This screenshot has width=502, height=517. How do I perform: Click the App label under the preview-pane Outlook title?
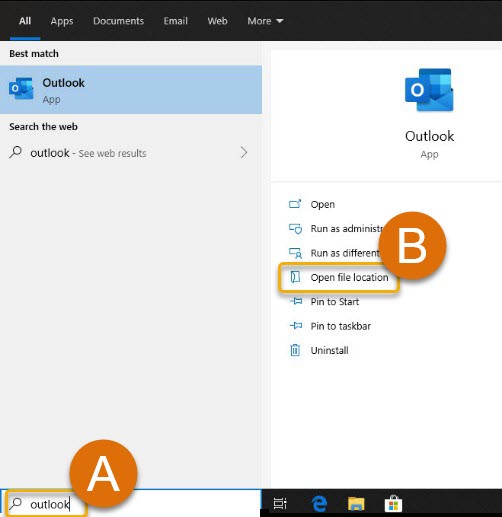pos(429,154)
